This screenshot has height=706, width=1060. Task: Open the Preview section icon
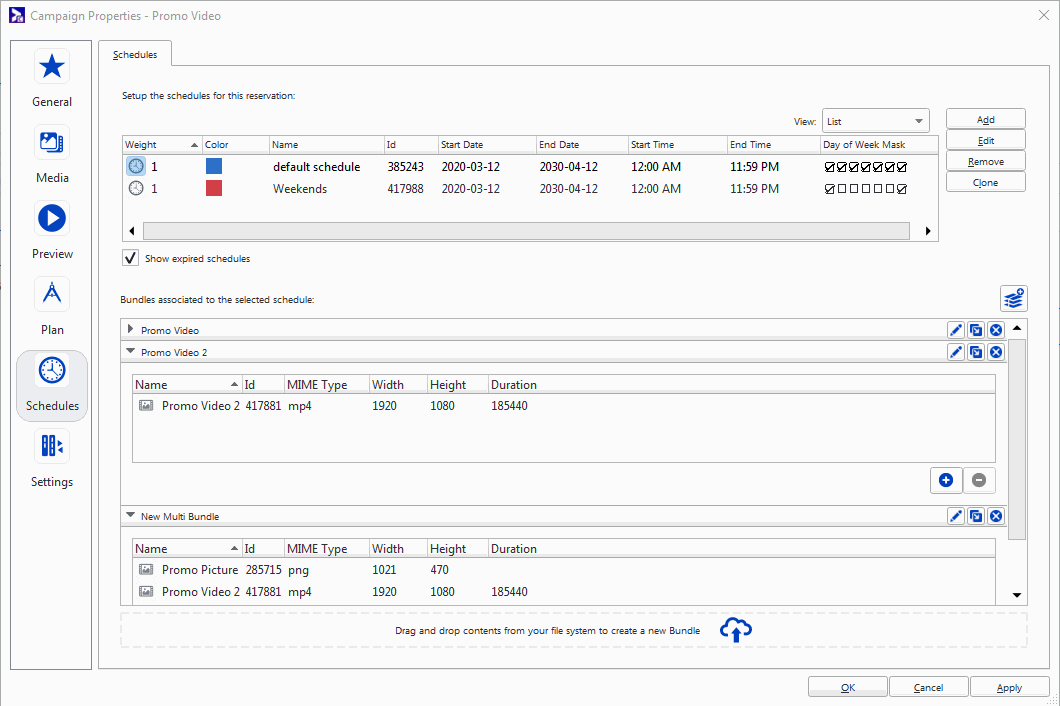[52, 218]
